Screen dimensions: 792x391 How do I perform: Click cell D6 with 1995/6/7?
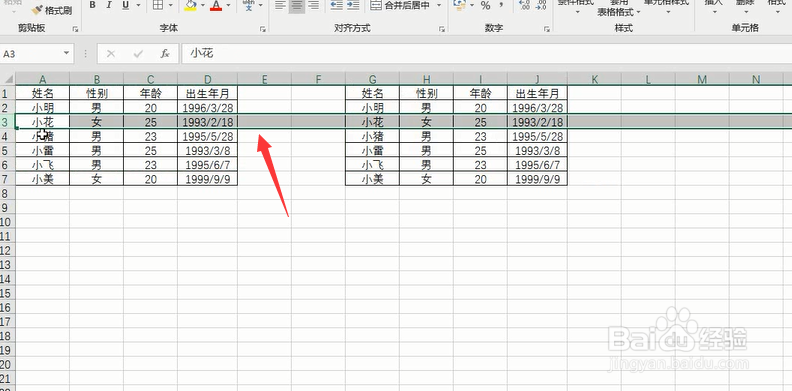(x=208, y=165)
